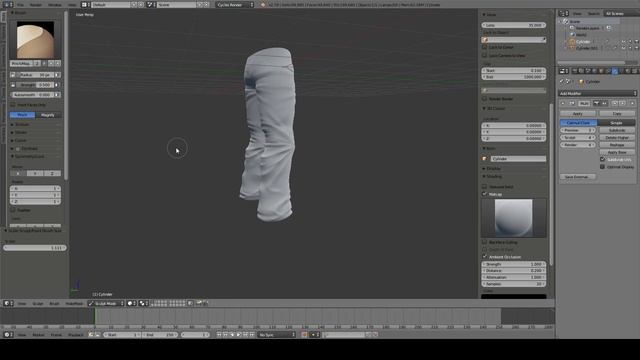This screenshot has height=360, width=640.
Task: Open the Cycles Render engine dropdown
Action: (x=235, y=4)
